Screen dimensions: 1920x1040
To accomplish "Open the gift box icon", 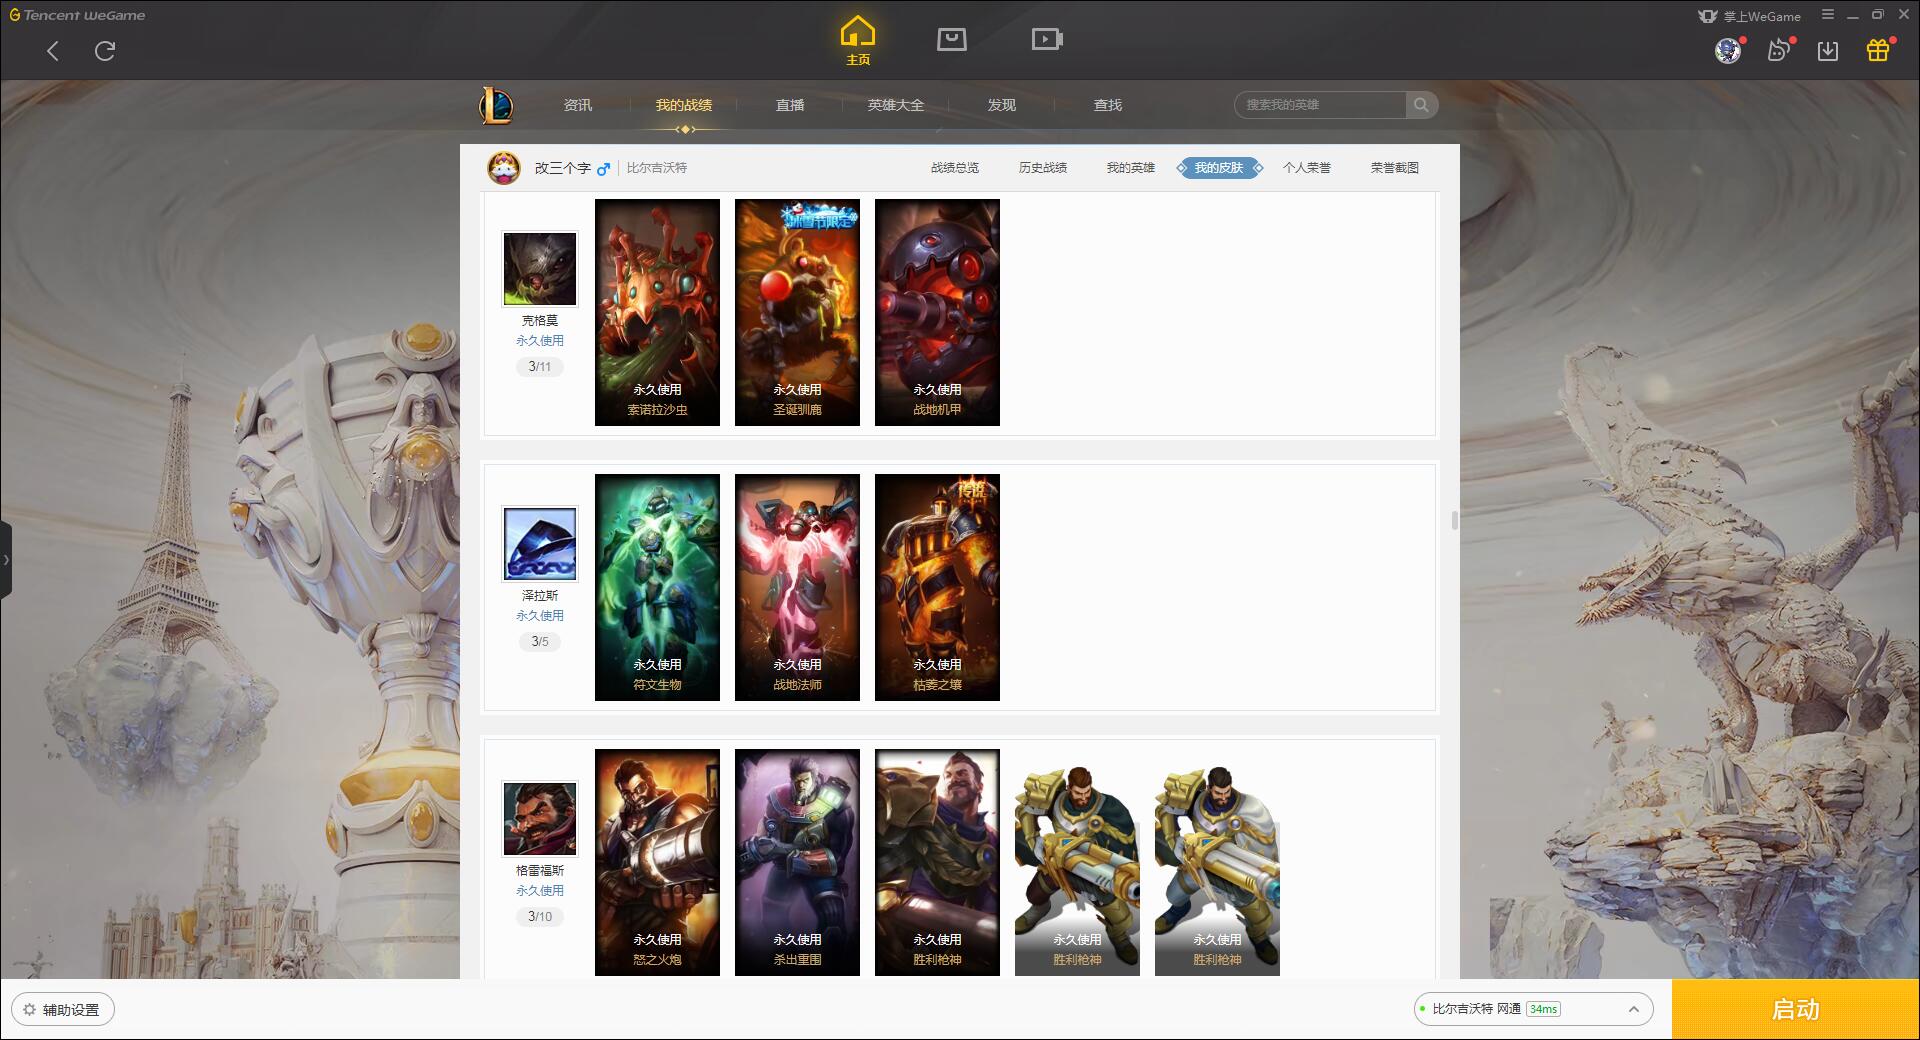I will [x=1878, y=50].
